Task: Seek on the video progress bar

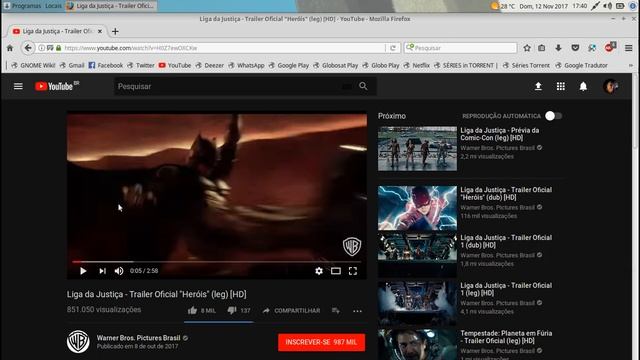Action: coord(217,262)
